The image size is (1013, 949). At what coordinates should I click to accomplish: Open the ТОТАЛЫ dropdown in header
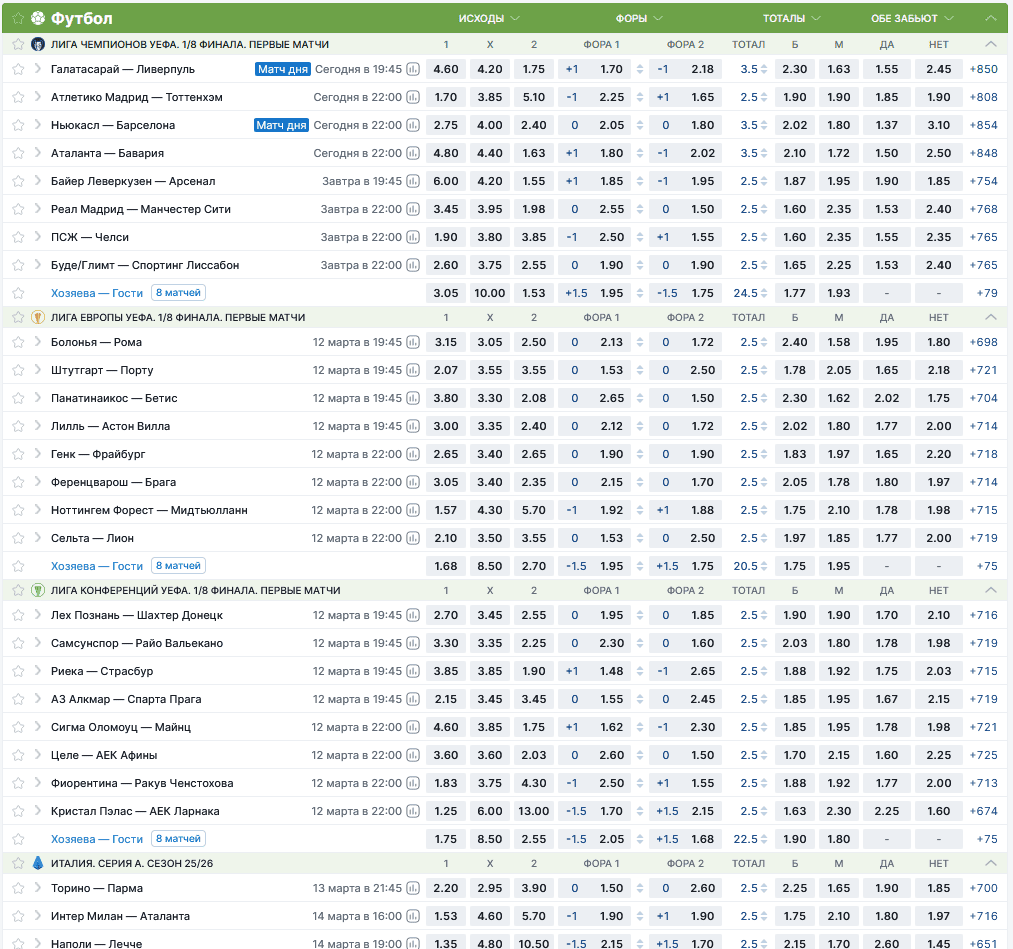[792, 18]
